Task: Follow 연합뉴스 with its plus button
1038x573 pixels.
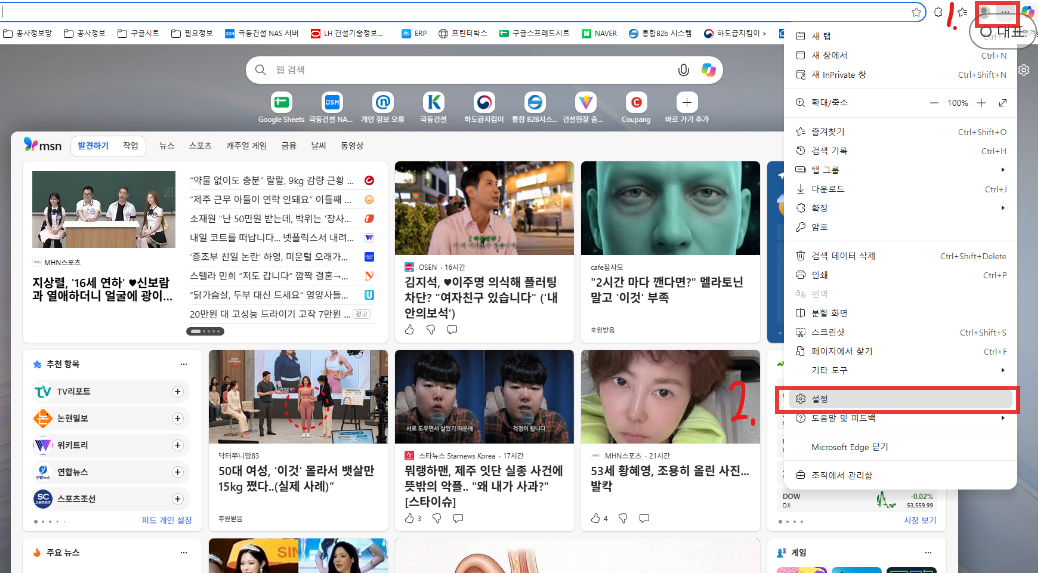Action: click(x=177, y=472)
